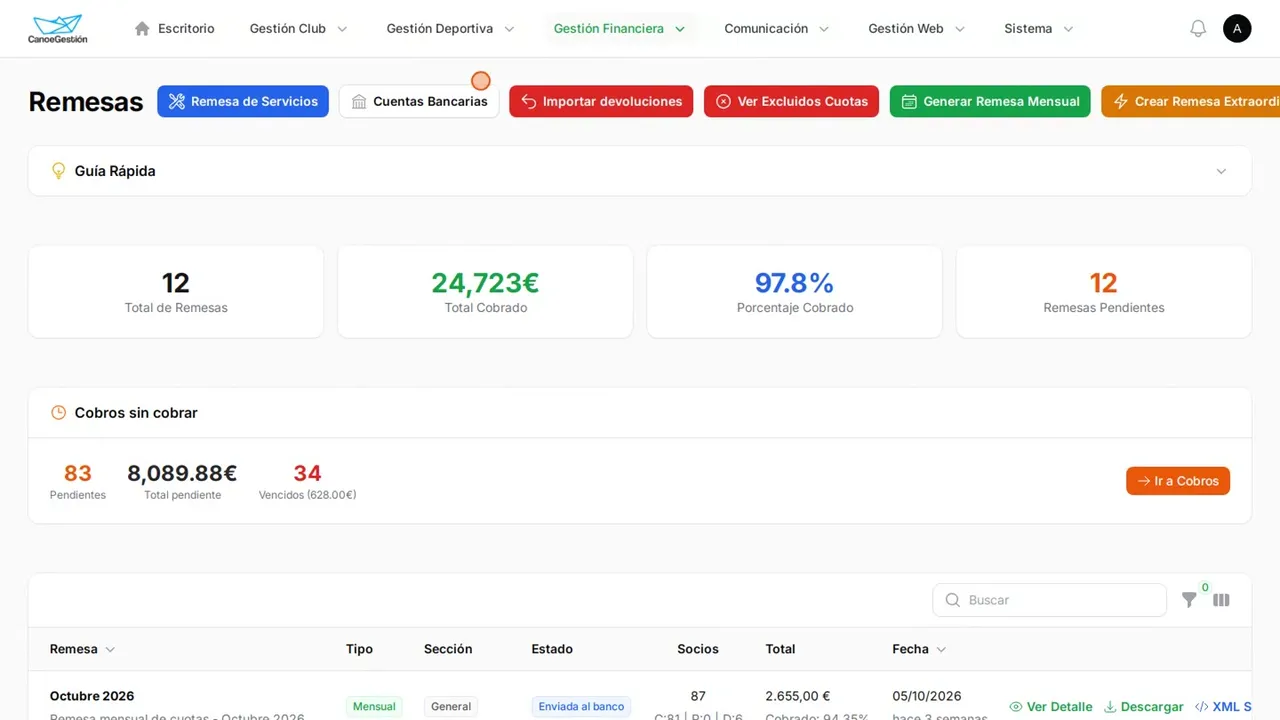1280x720 pixels.
Task: Click the Crear Remesa Extraordinaria button
Action: [1190, 102]
